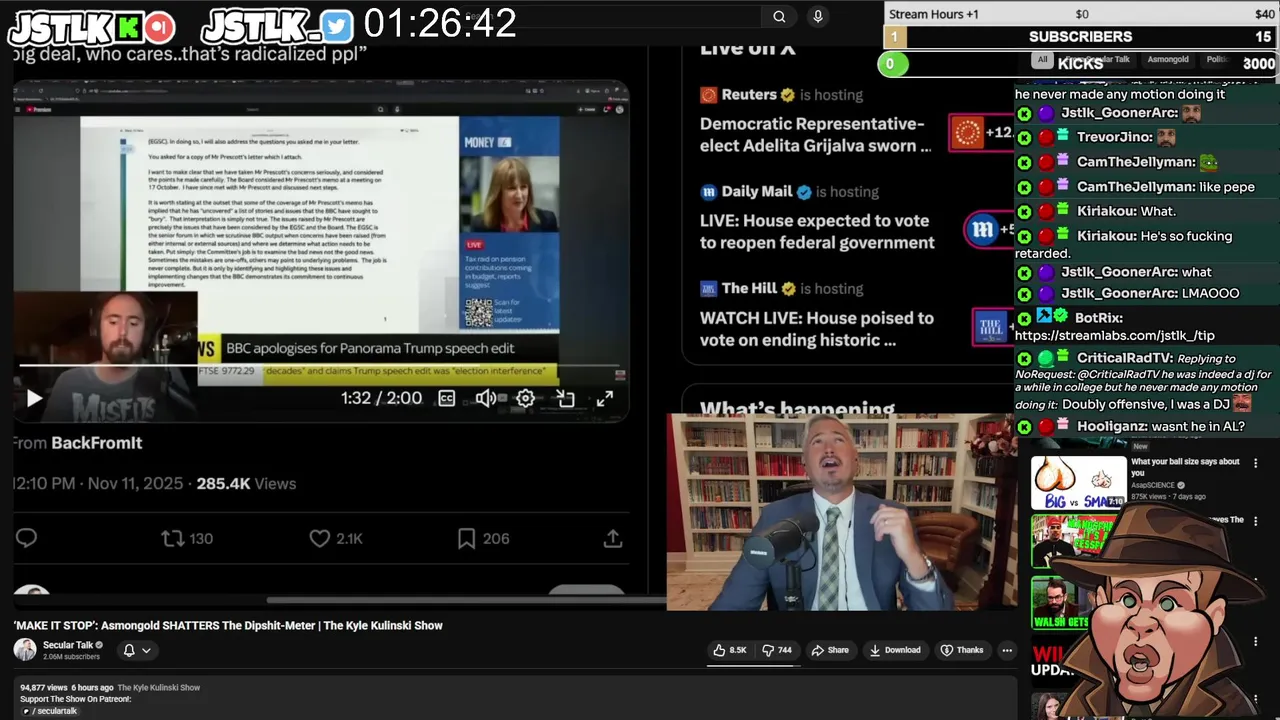Like the tweet with 2.1K likes
Viewport: 1280px width, 720px height.
point(335,538)
